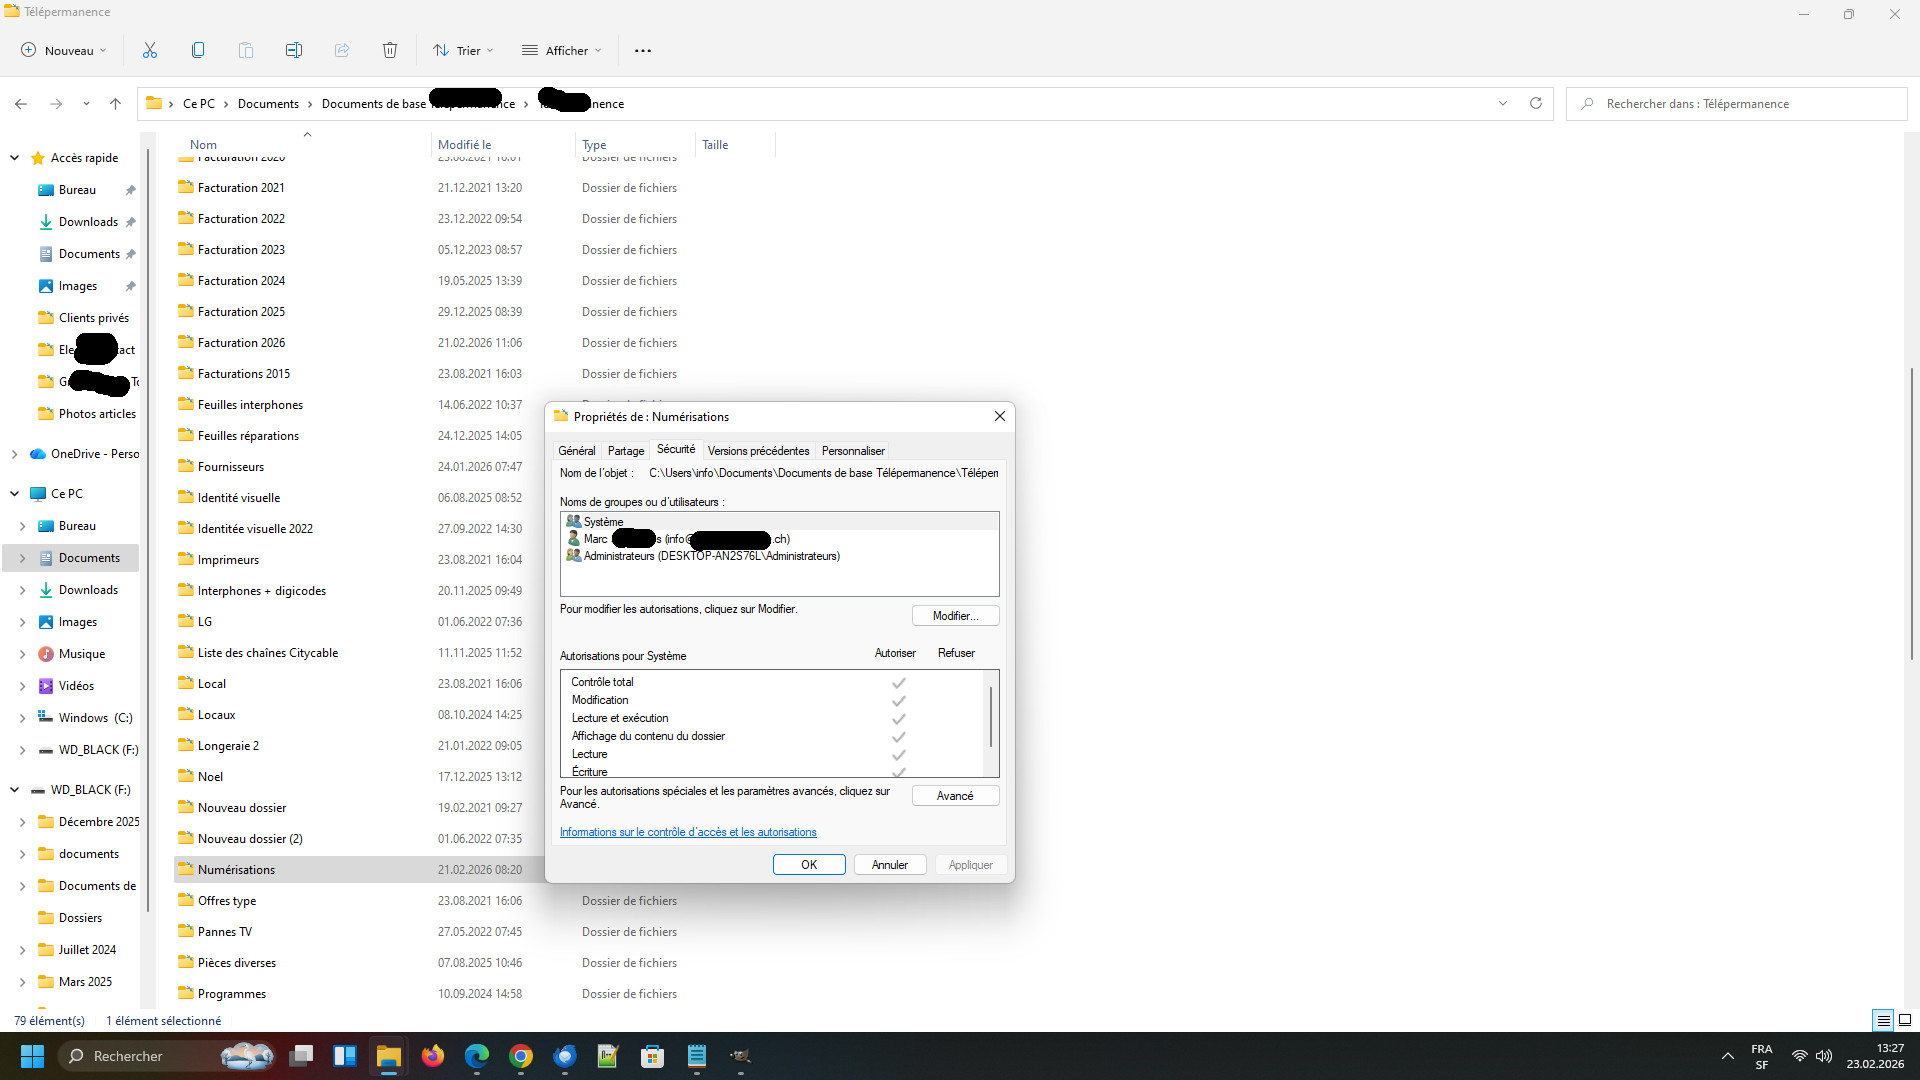Open the address bar history dropdown
Image resolution: width=1920 pixels, height=1080 pixels.
[x=1502, y=103]
